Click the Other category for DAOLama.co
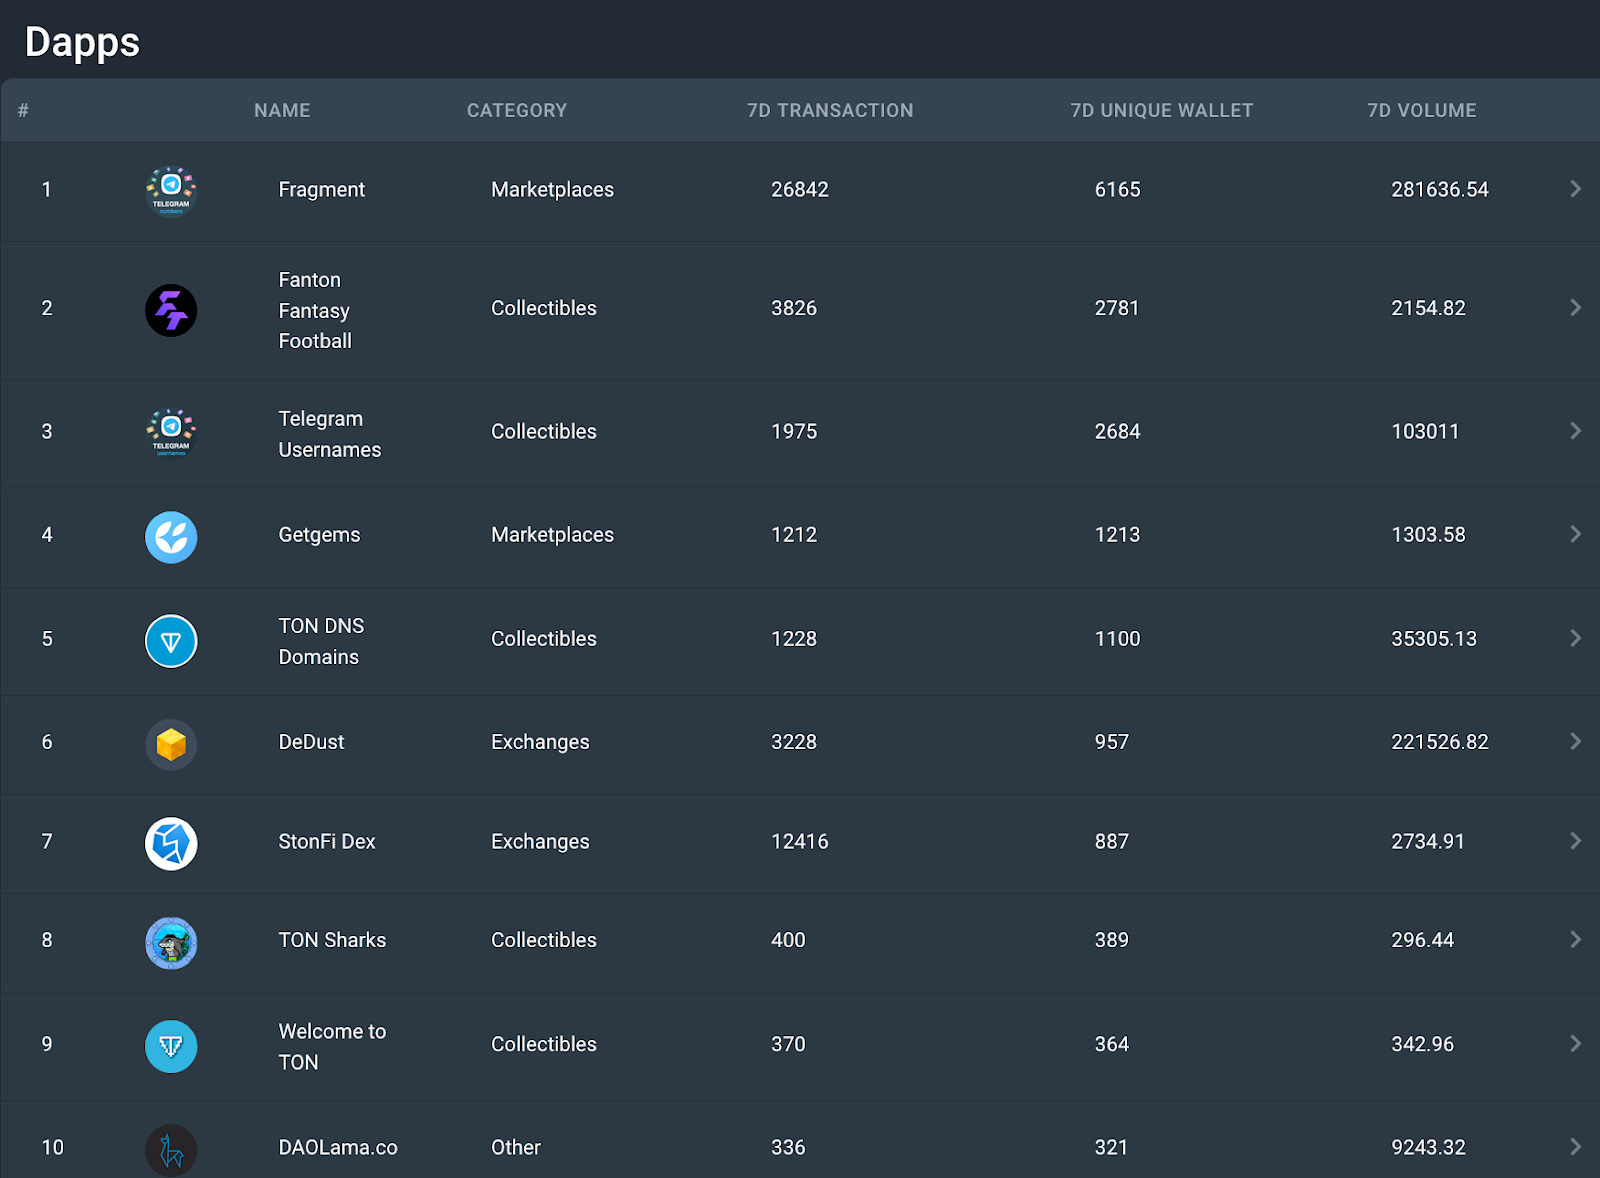 click(x=516, y=1147)
